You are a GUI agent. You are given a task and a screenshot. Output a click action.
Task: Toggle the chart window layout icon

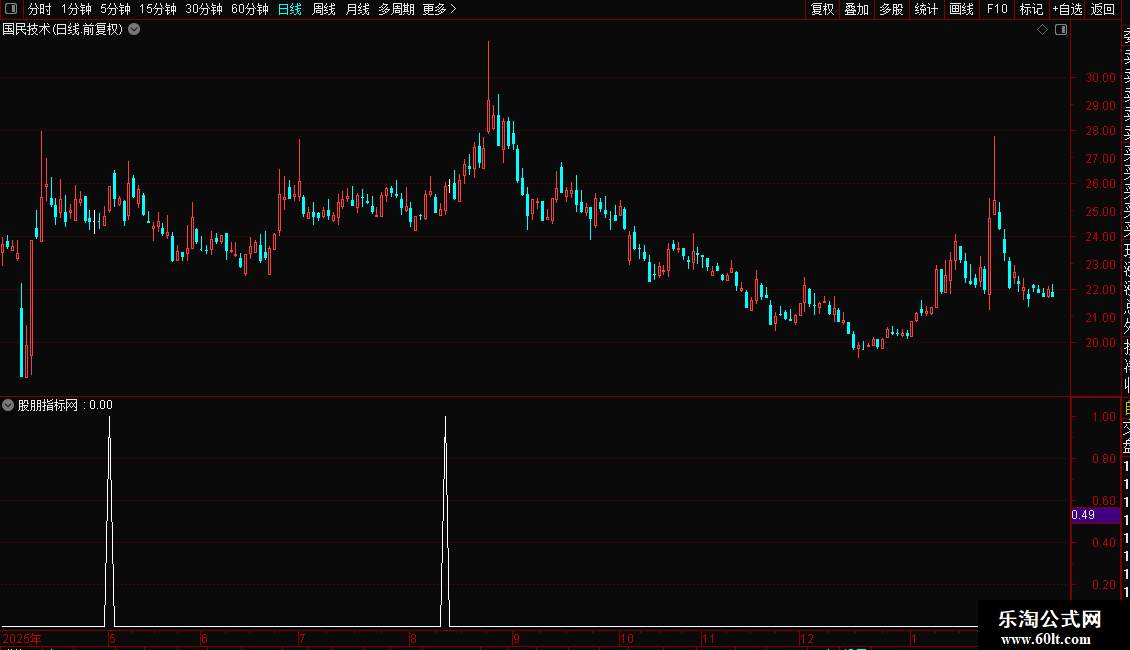[1061, 30]
